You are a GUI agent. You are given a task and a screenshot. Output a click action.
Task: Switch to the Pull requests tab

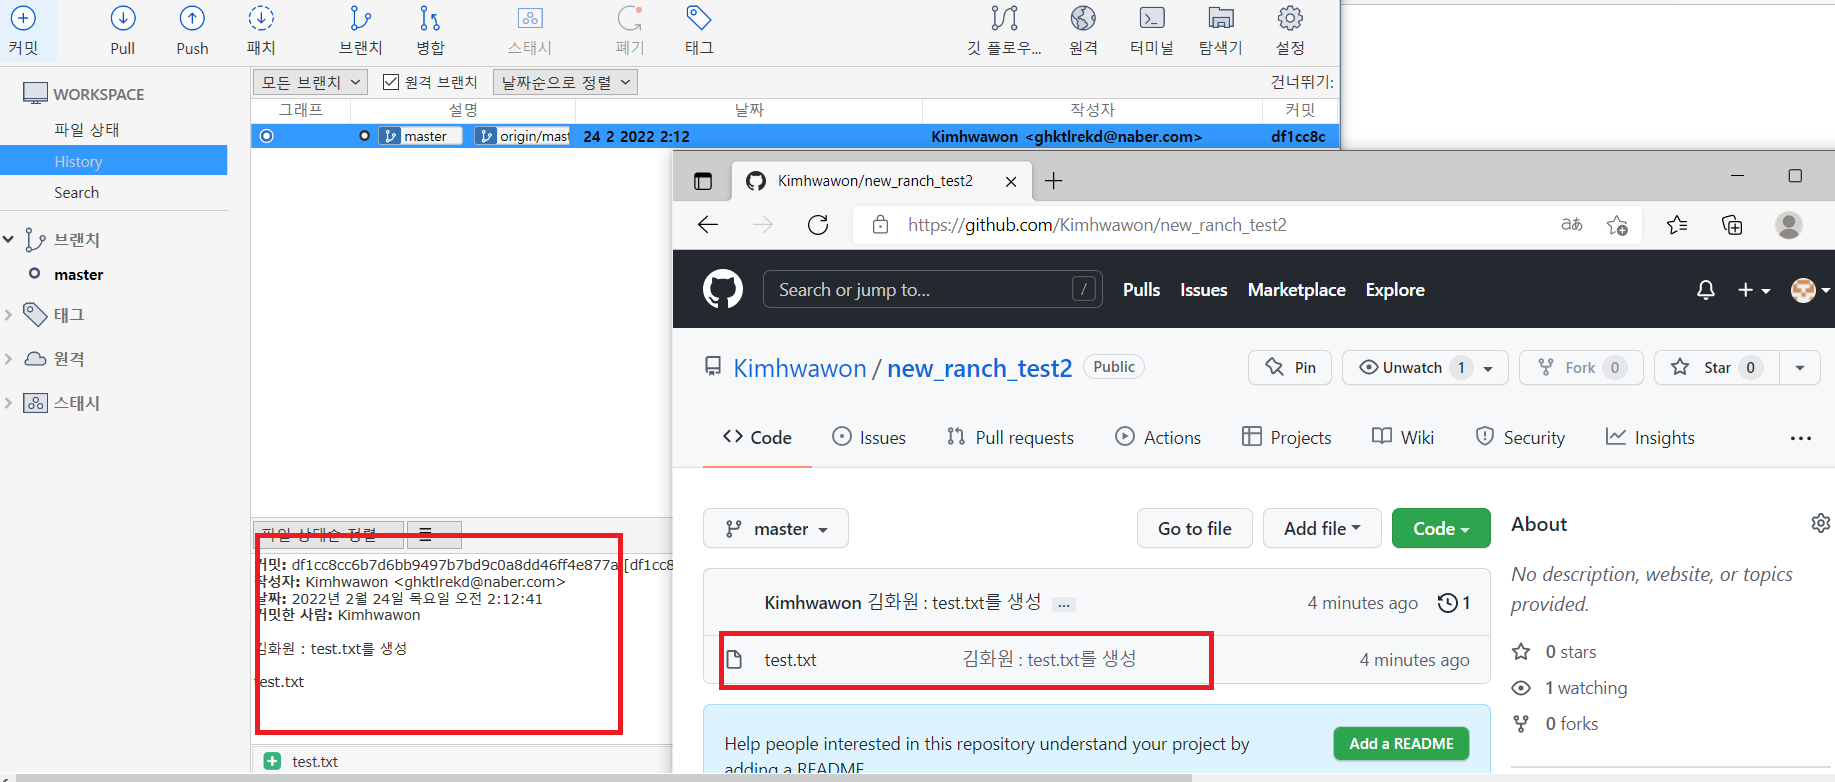point(1010,437)
